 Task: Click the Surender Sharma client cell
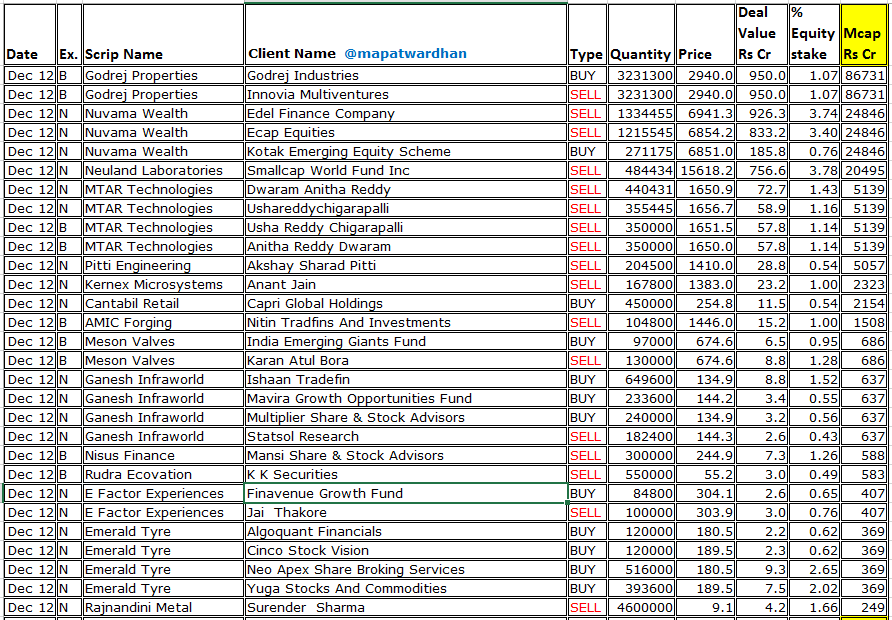(x=406, y=607)
